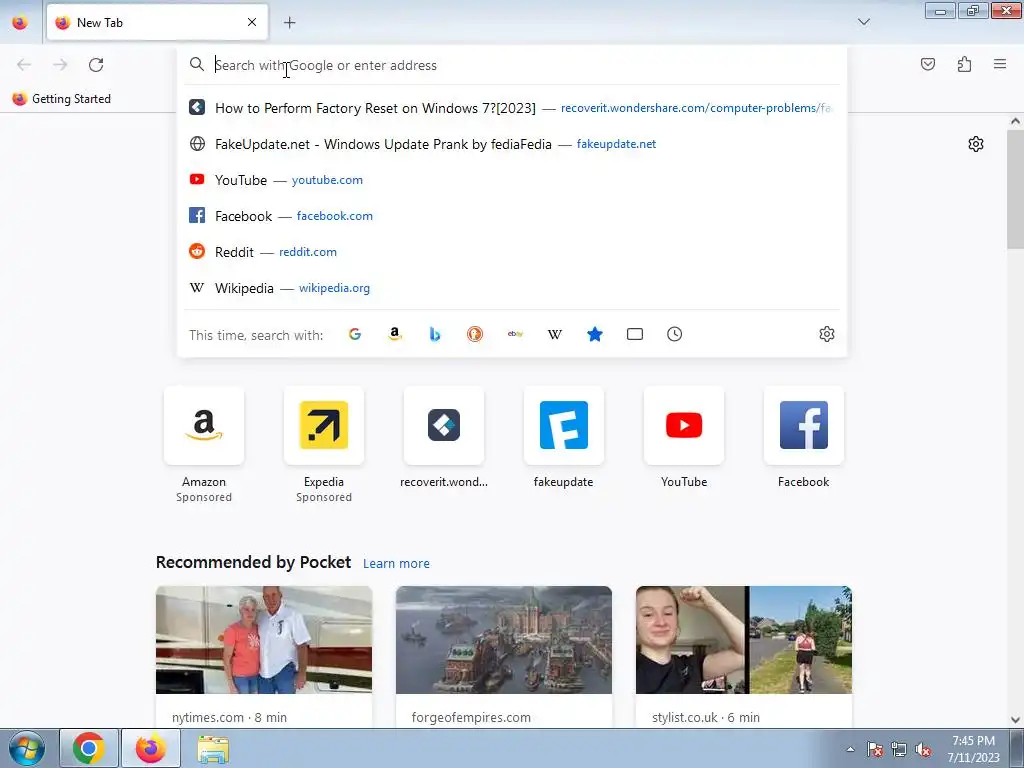The image size is (1024, 768).
Task: Open the Getting Started bookmark
Action: [x=61, y=99]
